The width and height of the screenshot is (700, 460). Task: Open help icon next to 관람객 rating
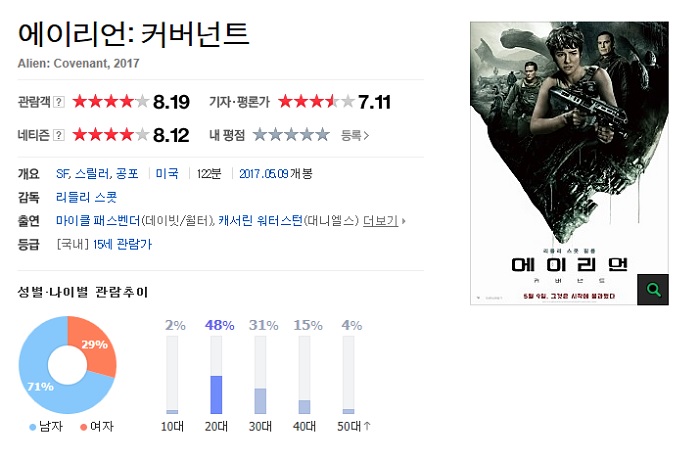click(x=58, y=102)
